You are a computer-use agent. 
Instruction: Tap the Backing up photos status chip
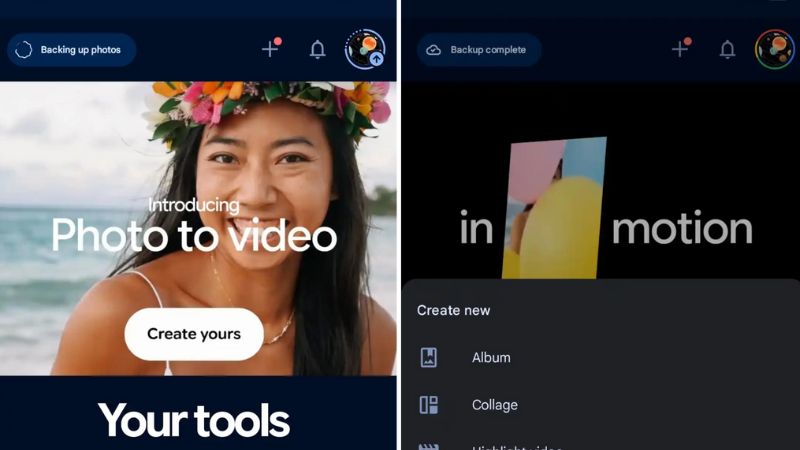[71, 49]
